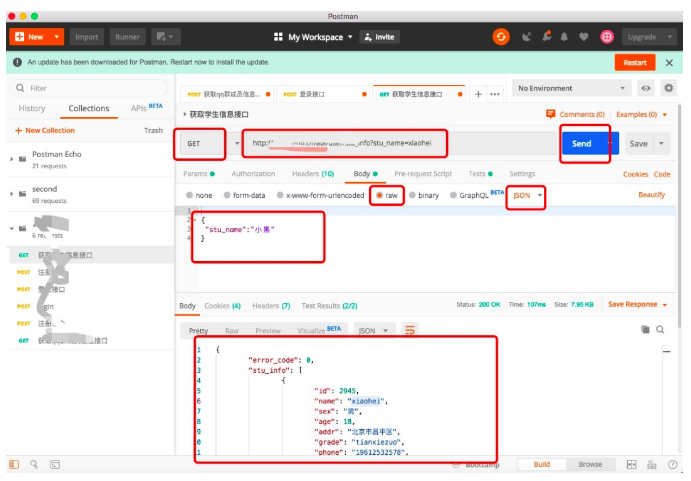Switch to Build mode

(542, 464)
